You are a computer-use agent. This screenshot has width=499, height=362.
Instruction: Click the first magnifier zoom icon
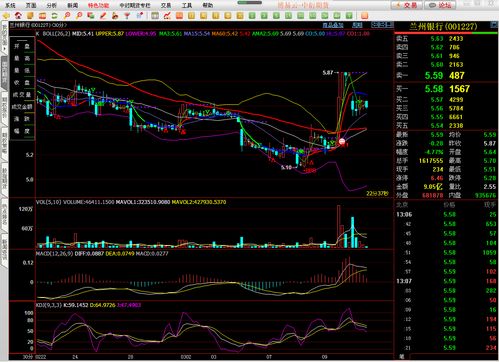click(67, 15)
